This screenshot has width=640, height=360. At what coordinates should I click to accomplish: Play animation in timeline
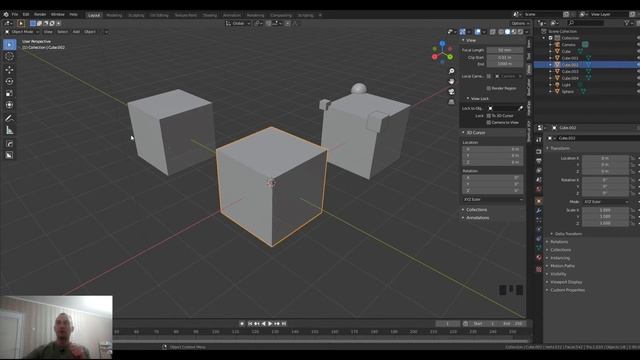pyautogui.click(x=270, y=324)
